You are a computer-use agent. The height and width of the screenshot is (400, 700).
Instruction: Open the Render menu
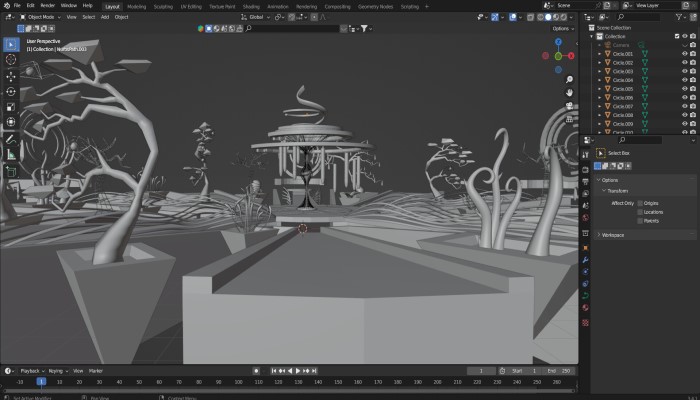click(47, 5)
